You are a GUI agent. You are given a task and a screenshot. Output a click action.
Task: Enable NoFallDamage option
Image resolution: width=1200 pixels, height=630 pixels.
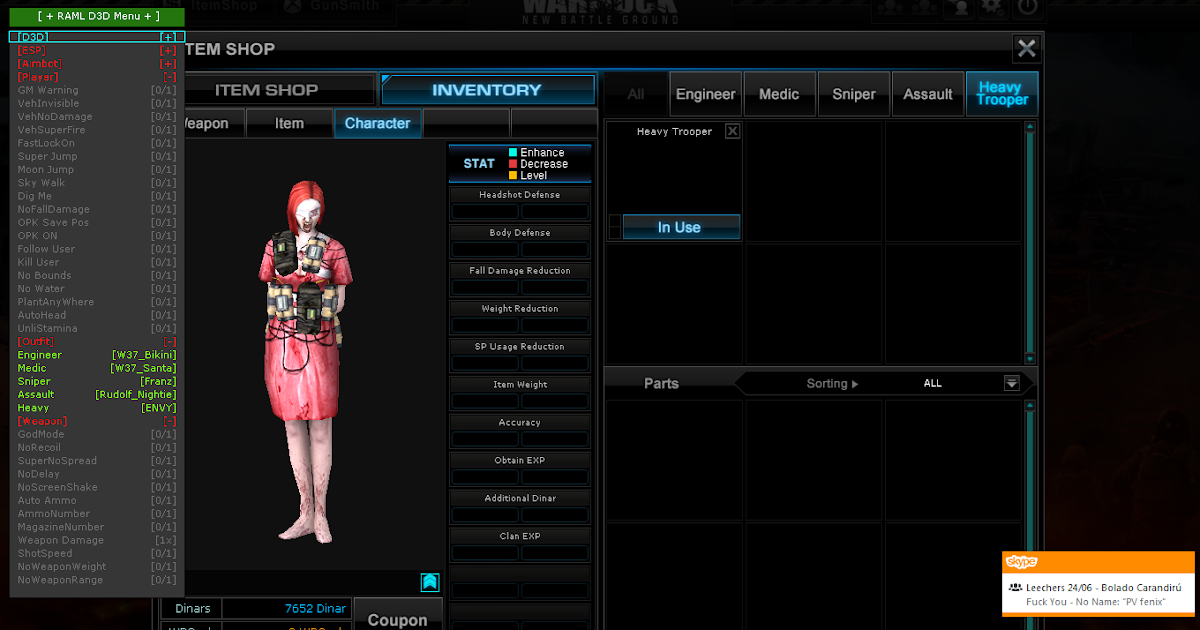[97, 209]
